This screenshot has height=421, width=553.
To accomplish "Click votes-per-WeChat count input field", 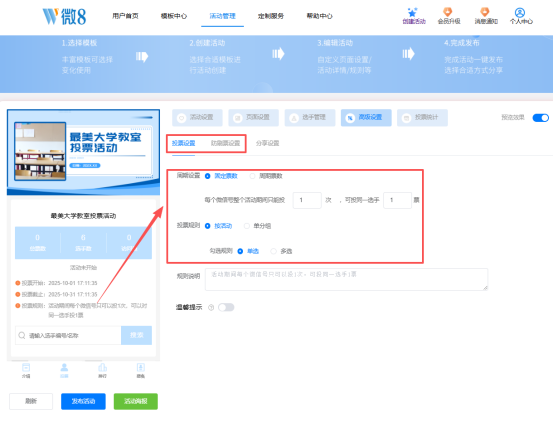I will (307, 200).
